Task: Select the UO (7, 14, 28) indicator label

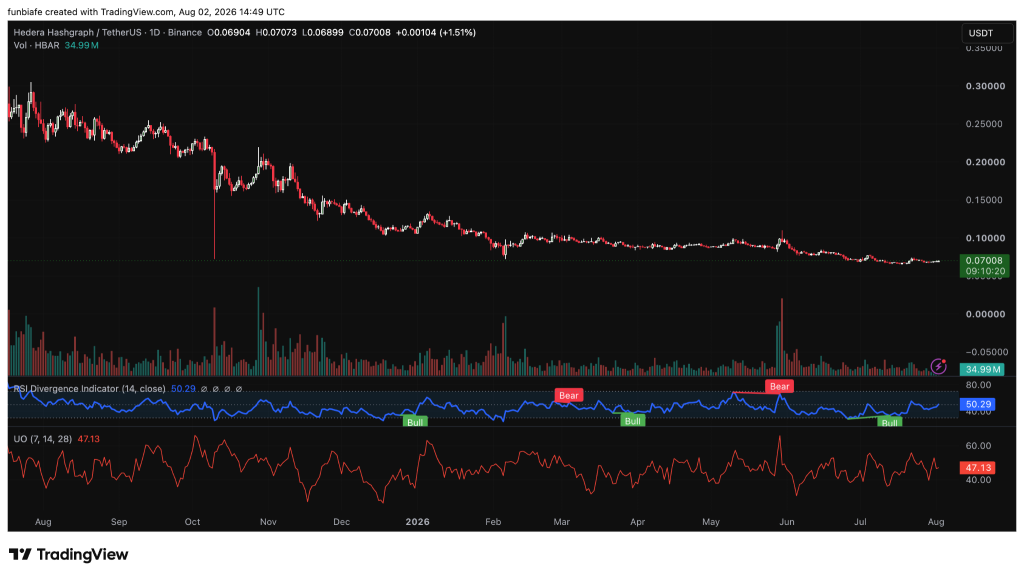Action: [42, 439]
